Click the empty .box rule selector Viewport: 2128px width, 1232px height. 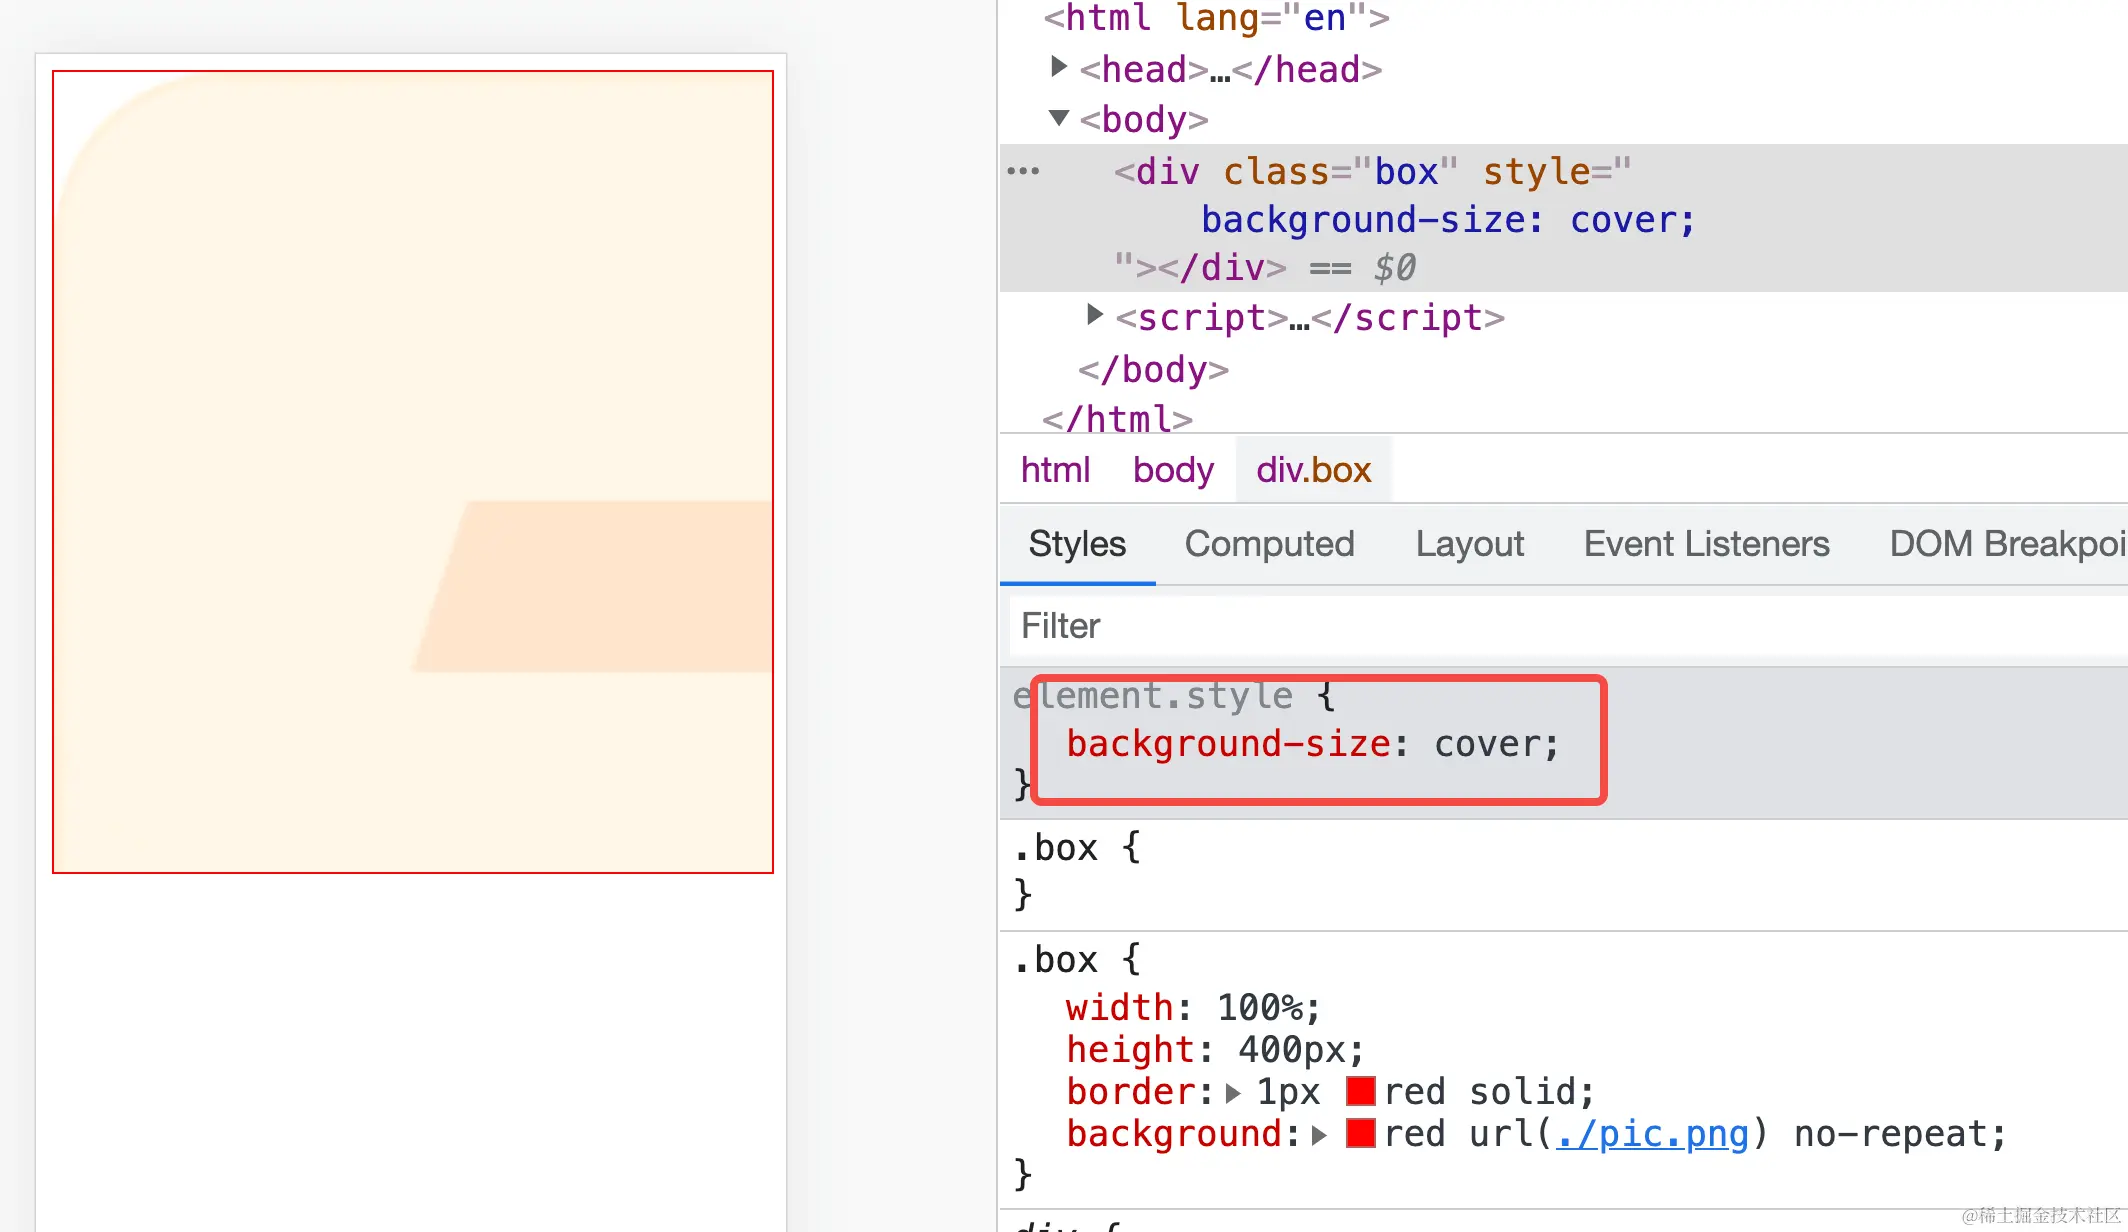(x=1055, y=848)
